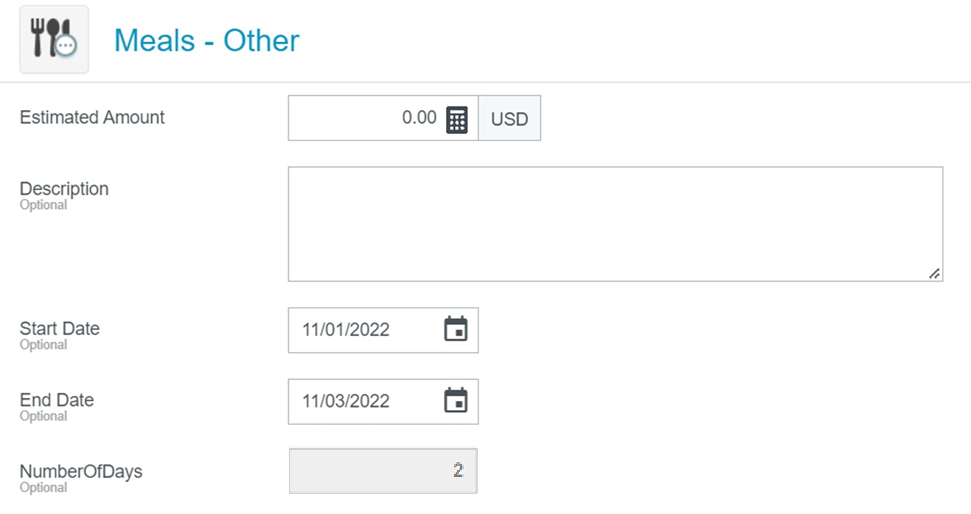
Task: Click the Estimated Amount label
Action: (x=92, y=117)
